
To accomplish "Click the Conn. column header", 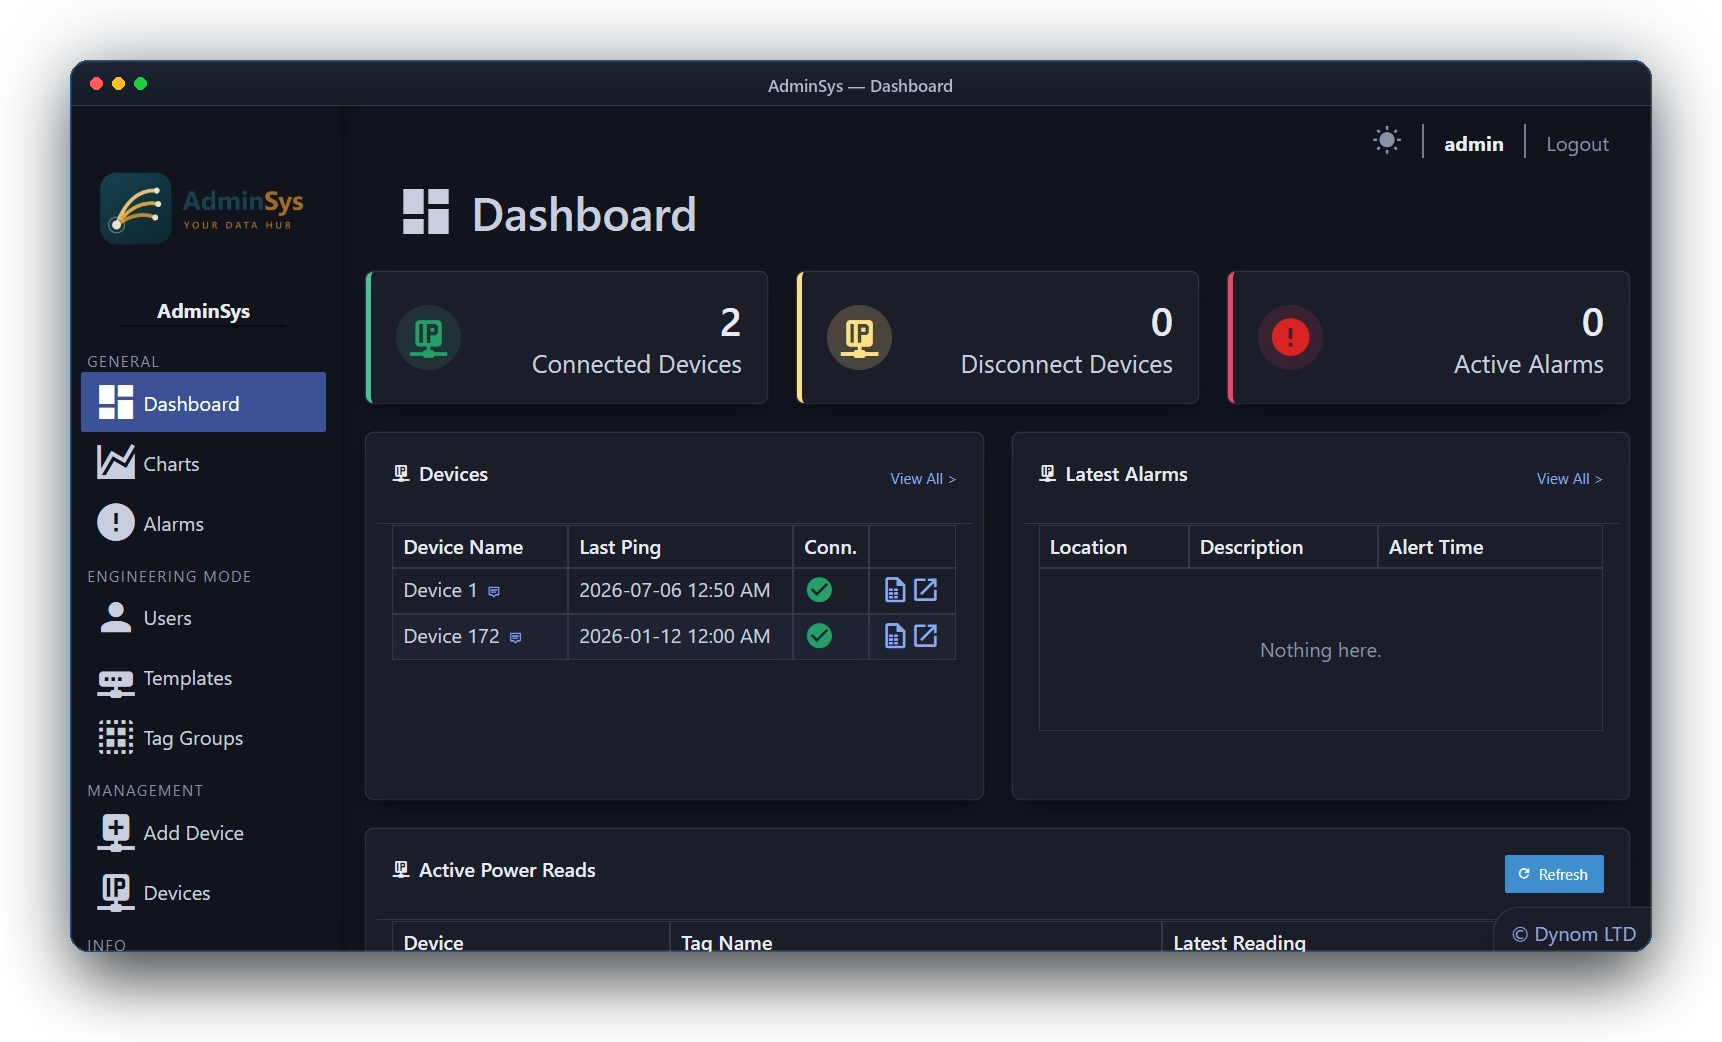I will click(x=830, y=547).
